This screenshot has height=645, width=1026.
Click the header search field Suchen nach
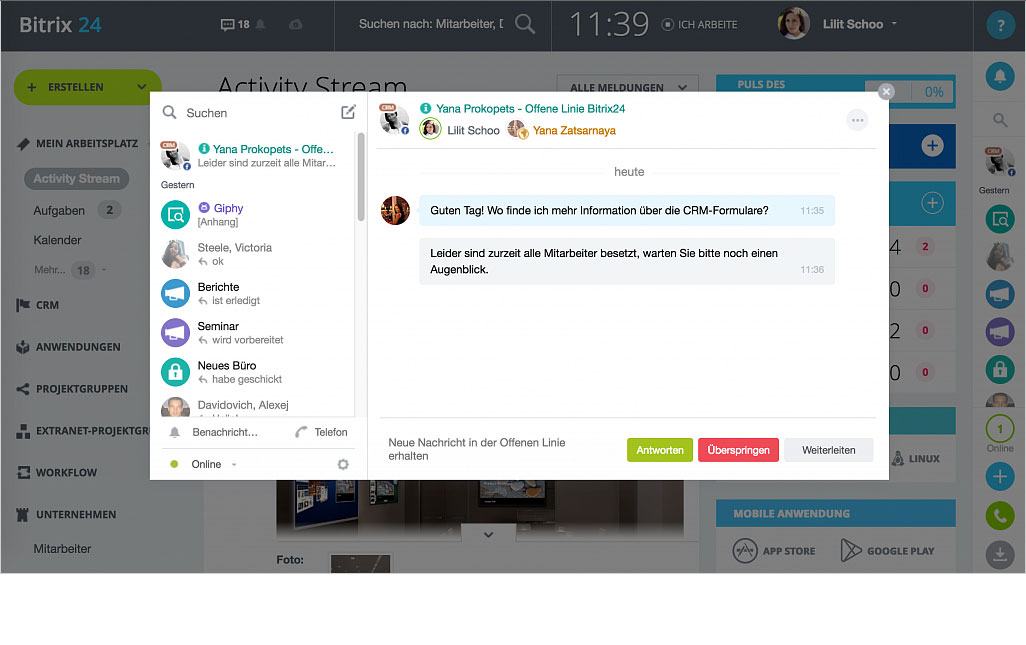[x=431, y=24]
